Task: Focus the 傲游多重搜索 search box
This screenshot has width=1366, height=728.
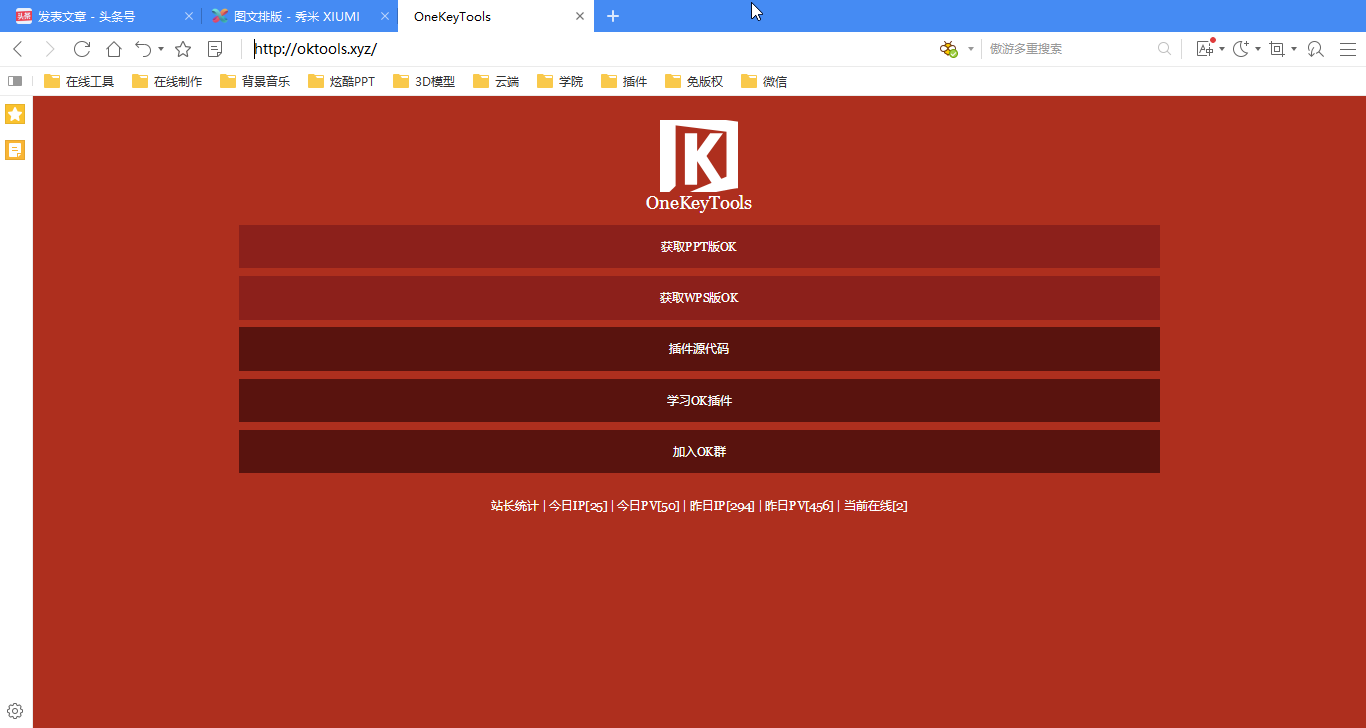Action: [x=1070, y=49]
